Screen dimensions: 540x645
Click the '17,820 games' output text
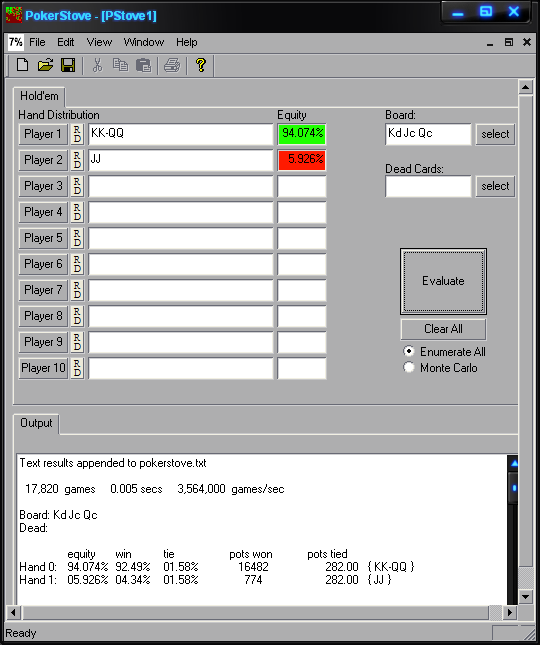pos(60,489)
